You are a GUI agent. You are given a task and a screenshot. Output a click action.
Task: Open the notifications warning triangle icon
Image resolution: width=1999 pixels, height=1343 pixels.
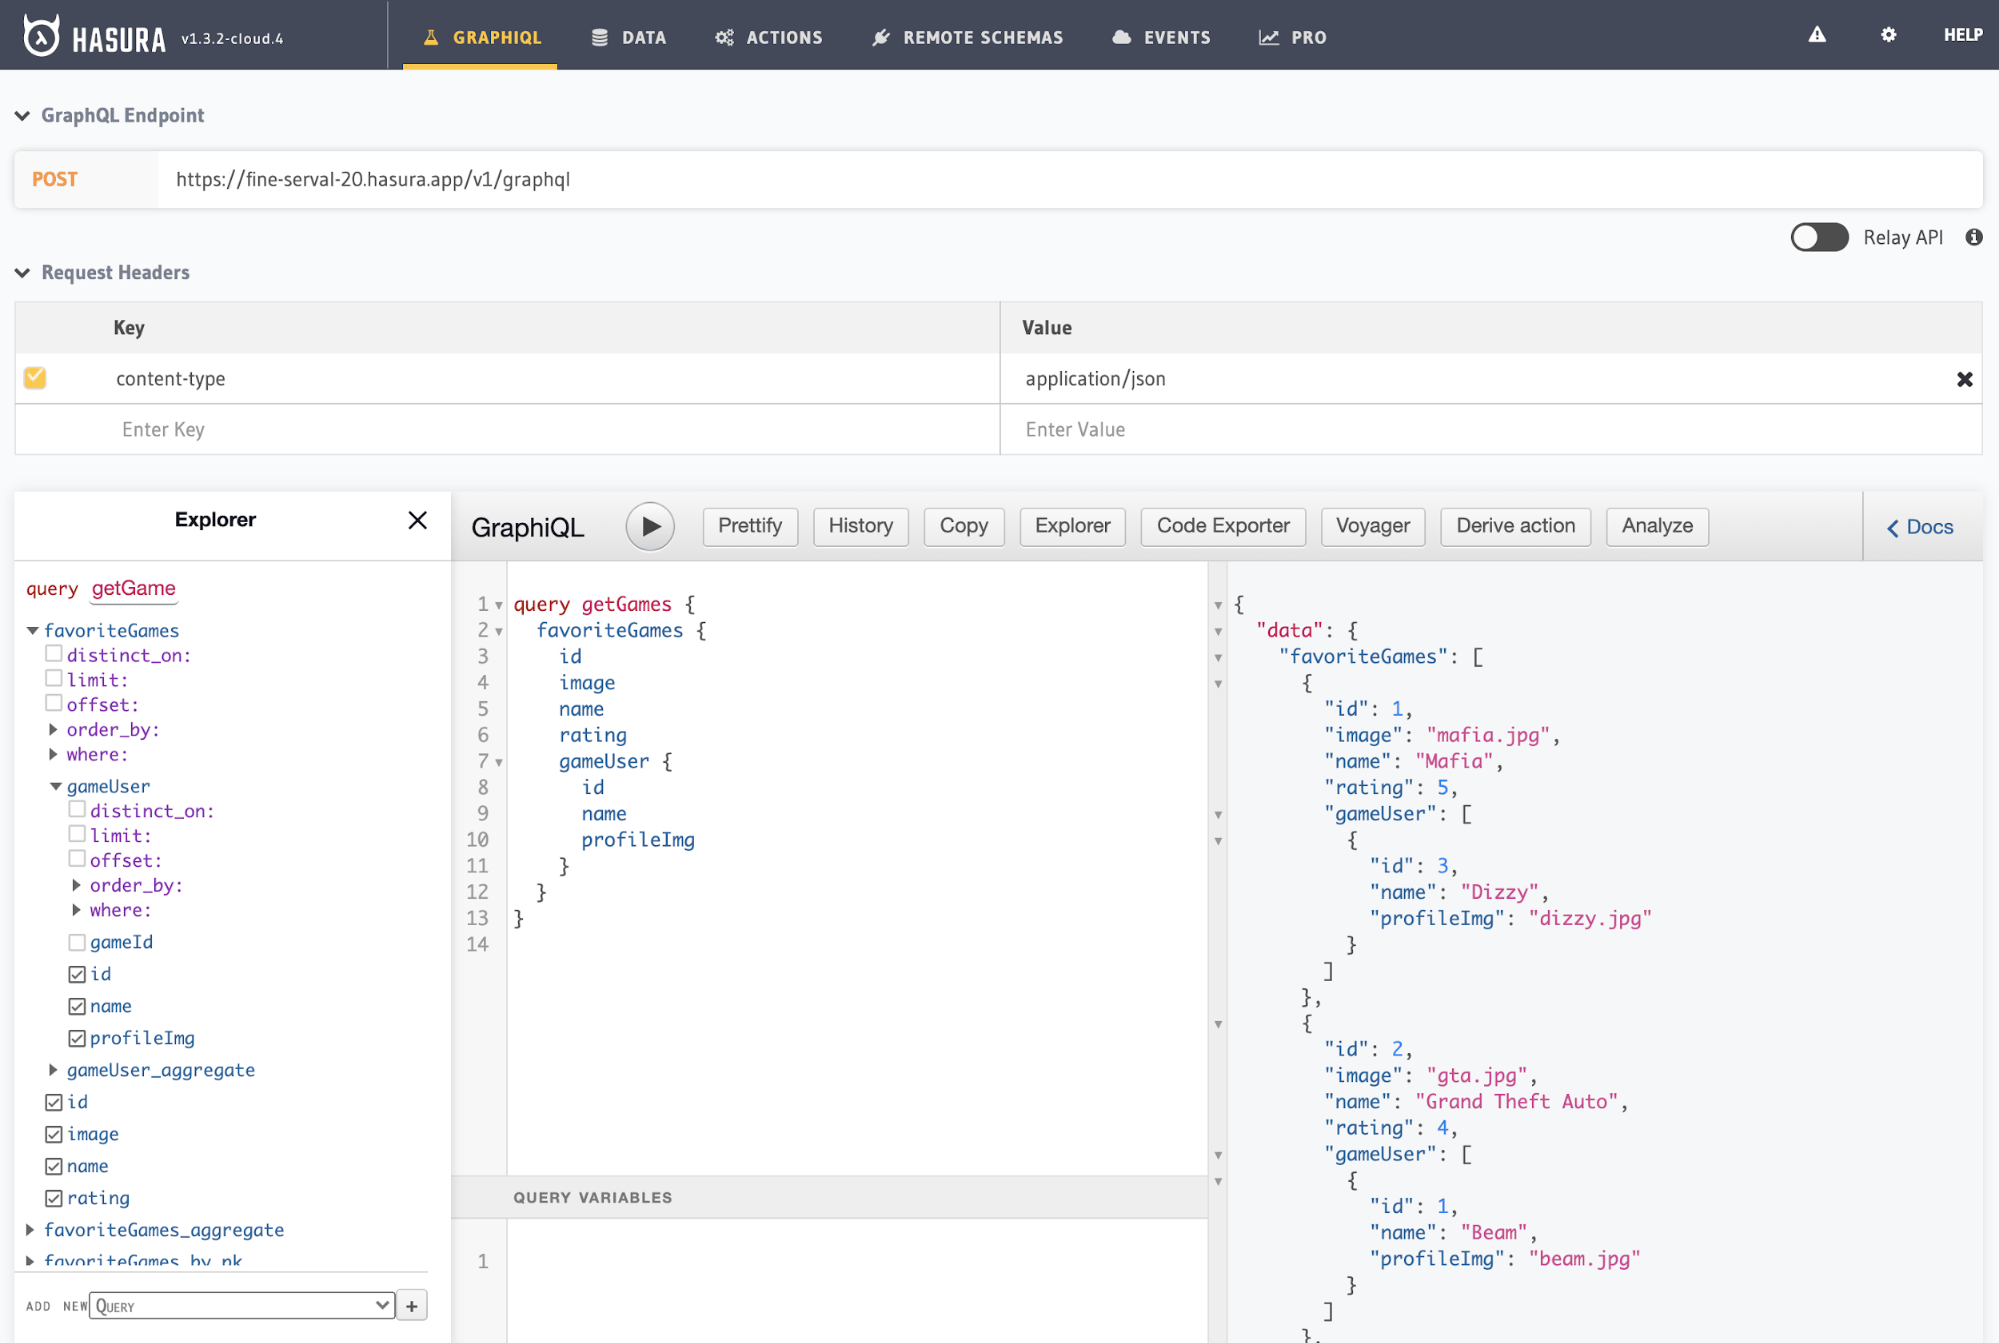[1817, 35]
